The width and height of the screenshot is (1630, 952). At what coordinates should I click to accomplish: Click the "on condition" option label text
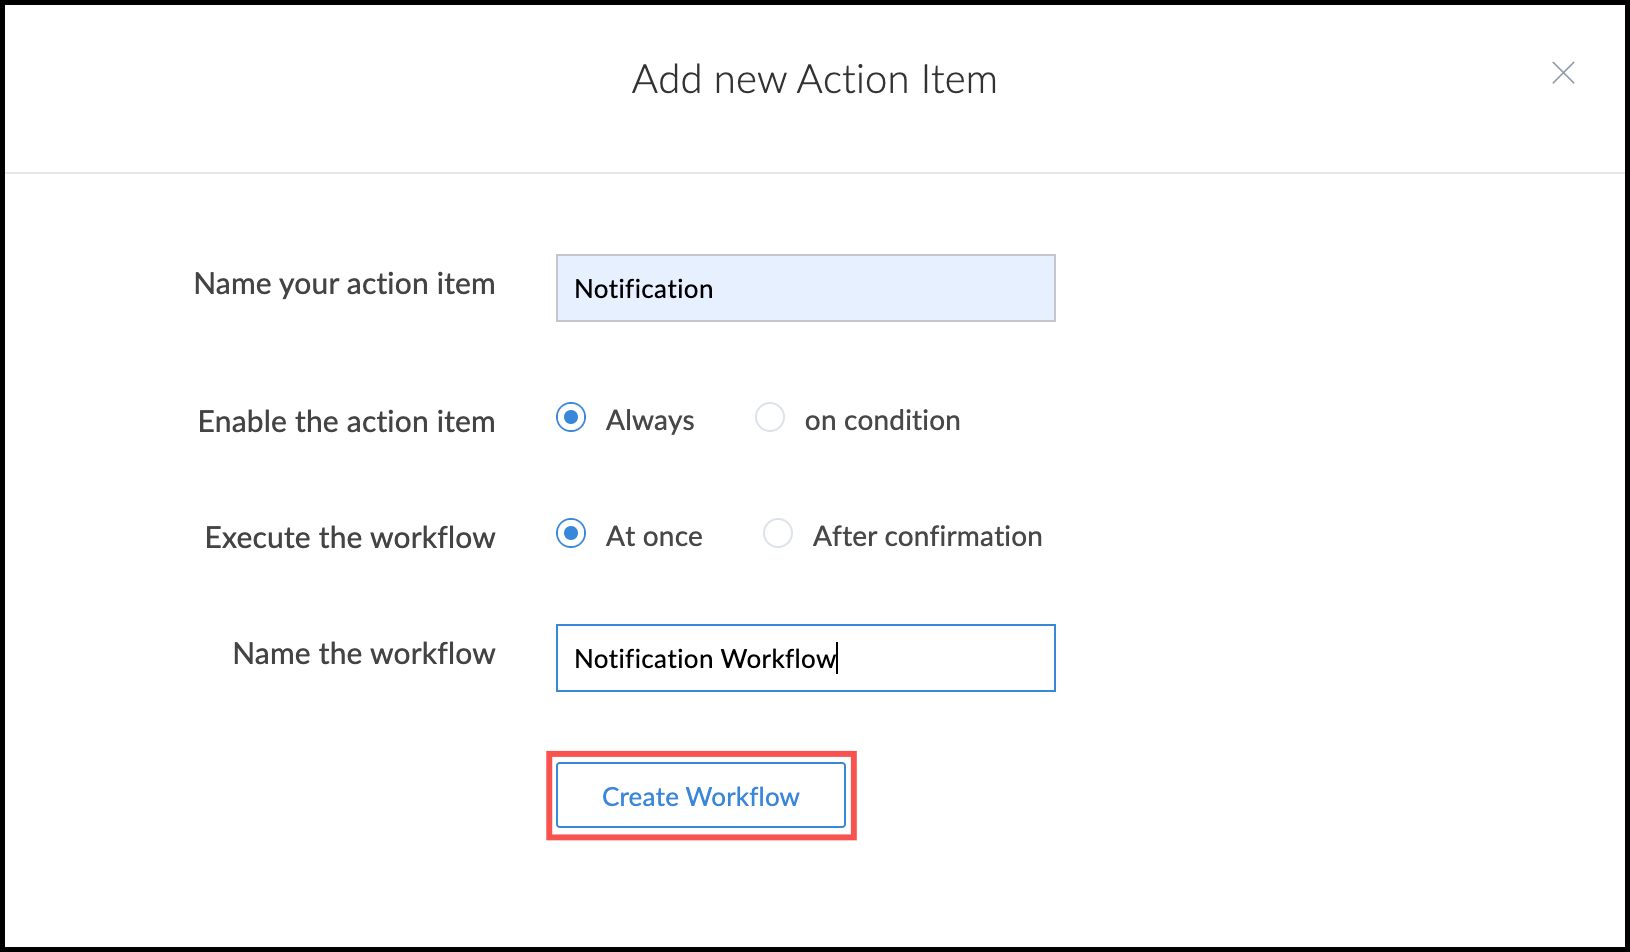pos(882,421)
